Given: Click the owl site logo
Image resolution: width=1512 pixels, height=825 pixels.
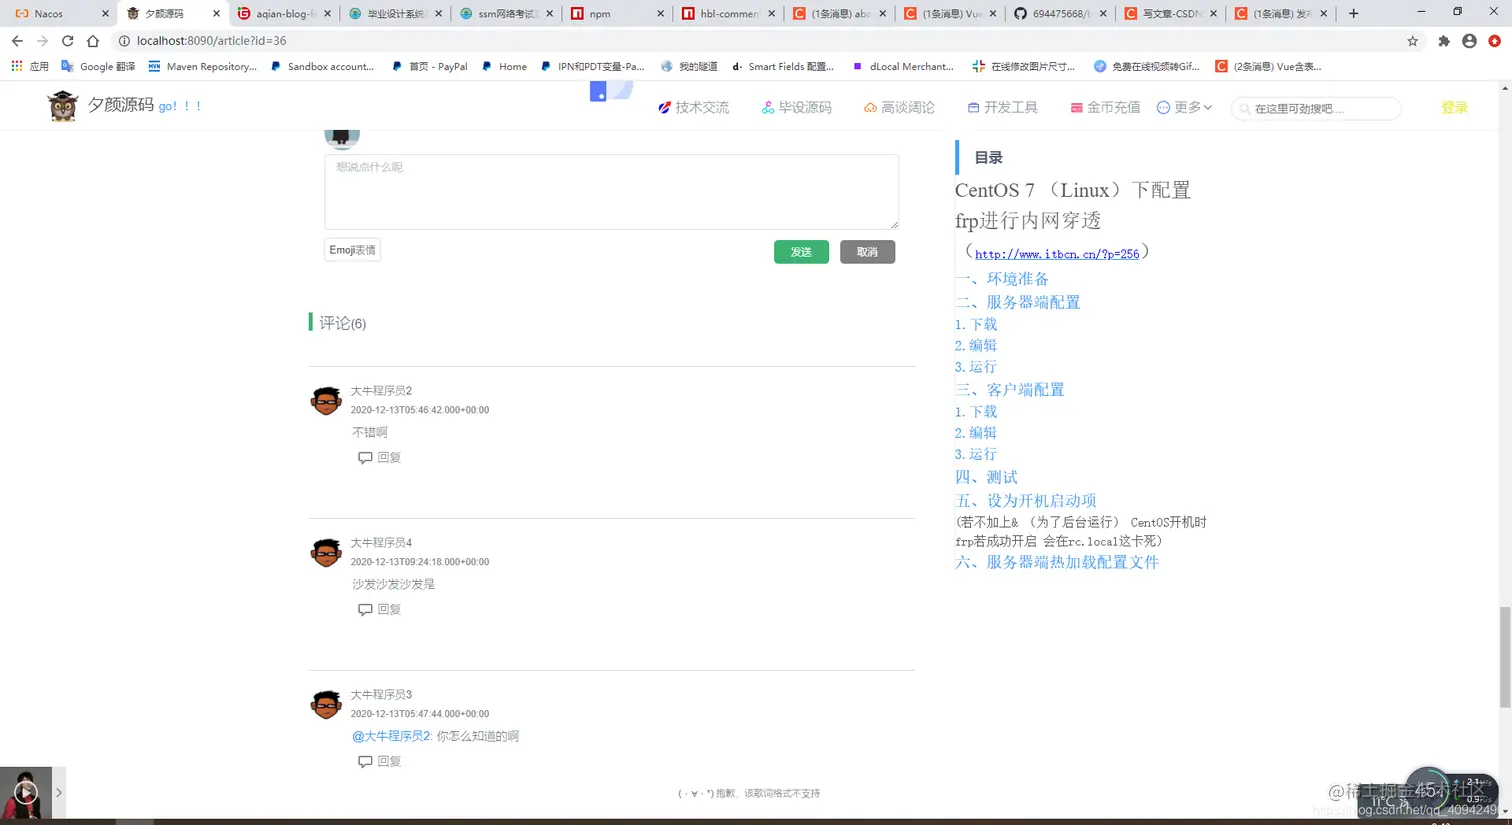Looking at the screenshot, I should click(x=63, y=106).
